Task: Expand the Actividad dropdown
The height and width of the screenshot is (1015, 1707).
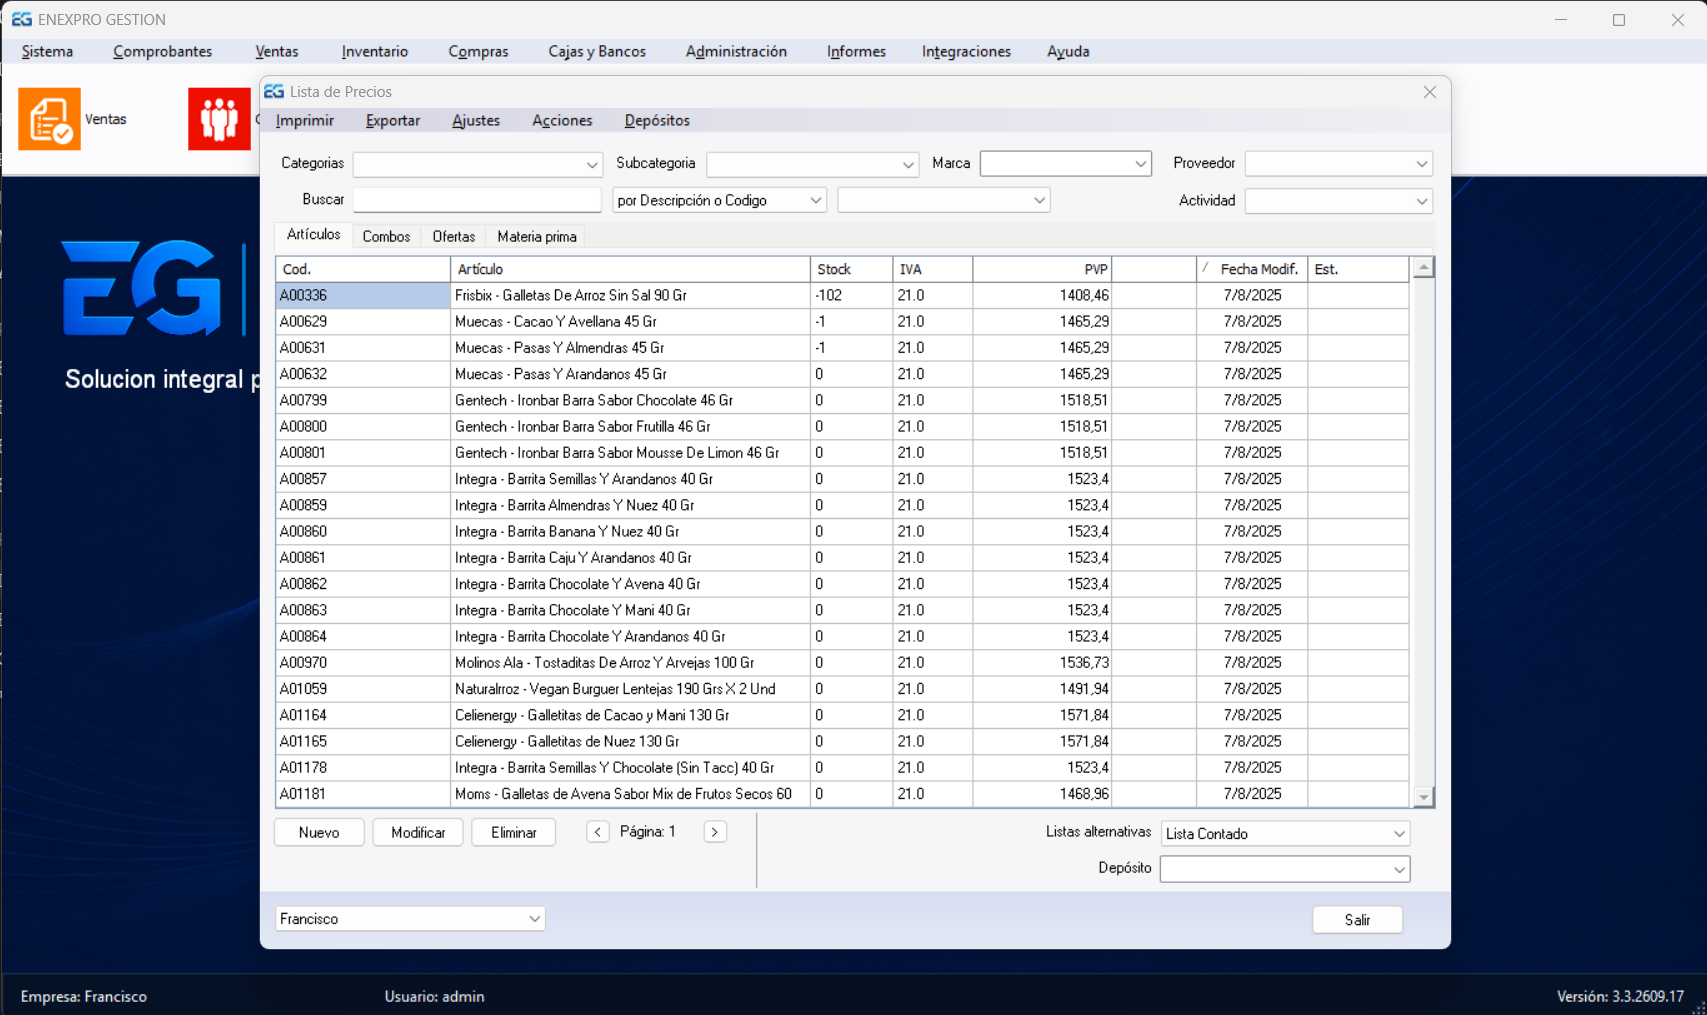Action: 1421,201
